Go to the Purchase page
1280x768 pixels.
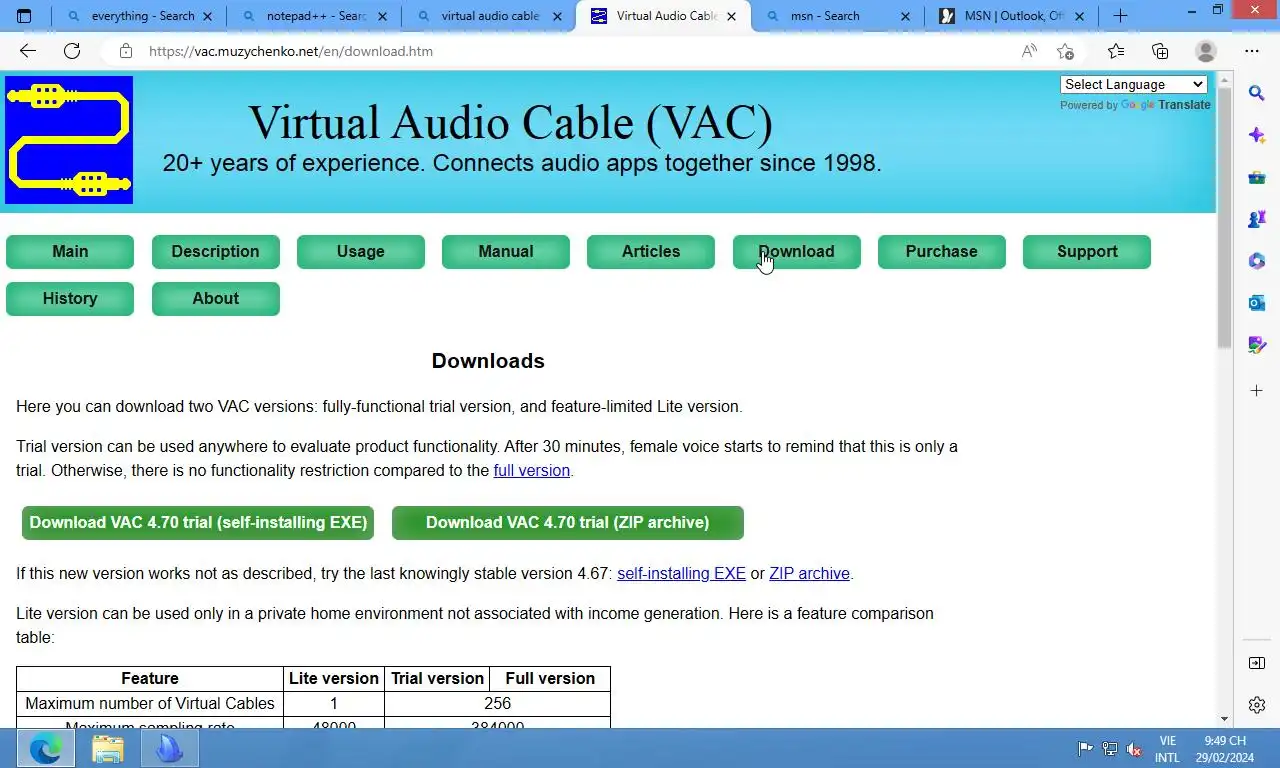tap(942, 252)
